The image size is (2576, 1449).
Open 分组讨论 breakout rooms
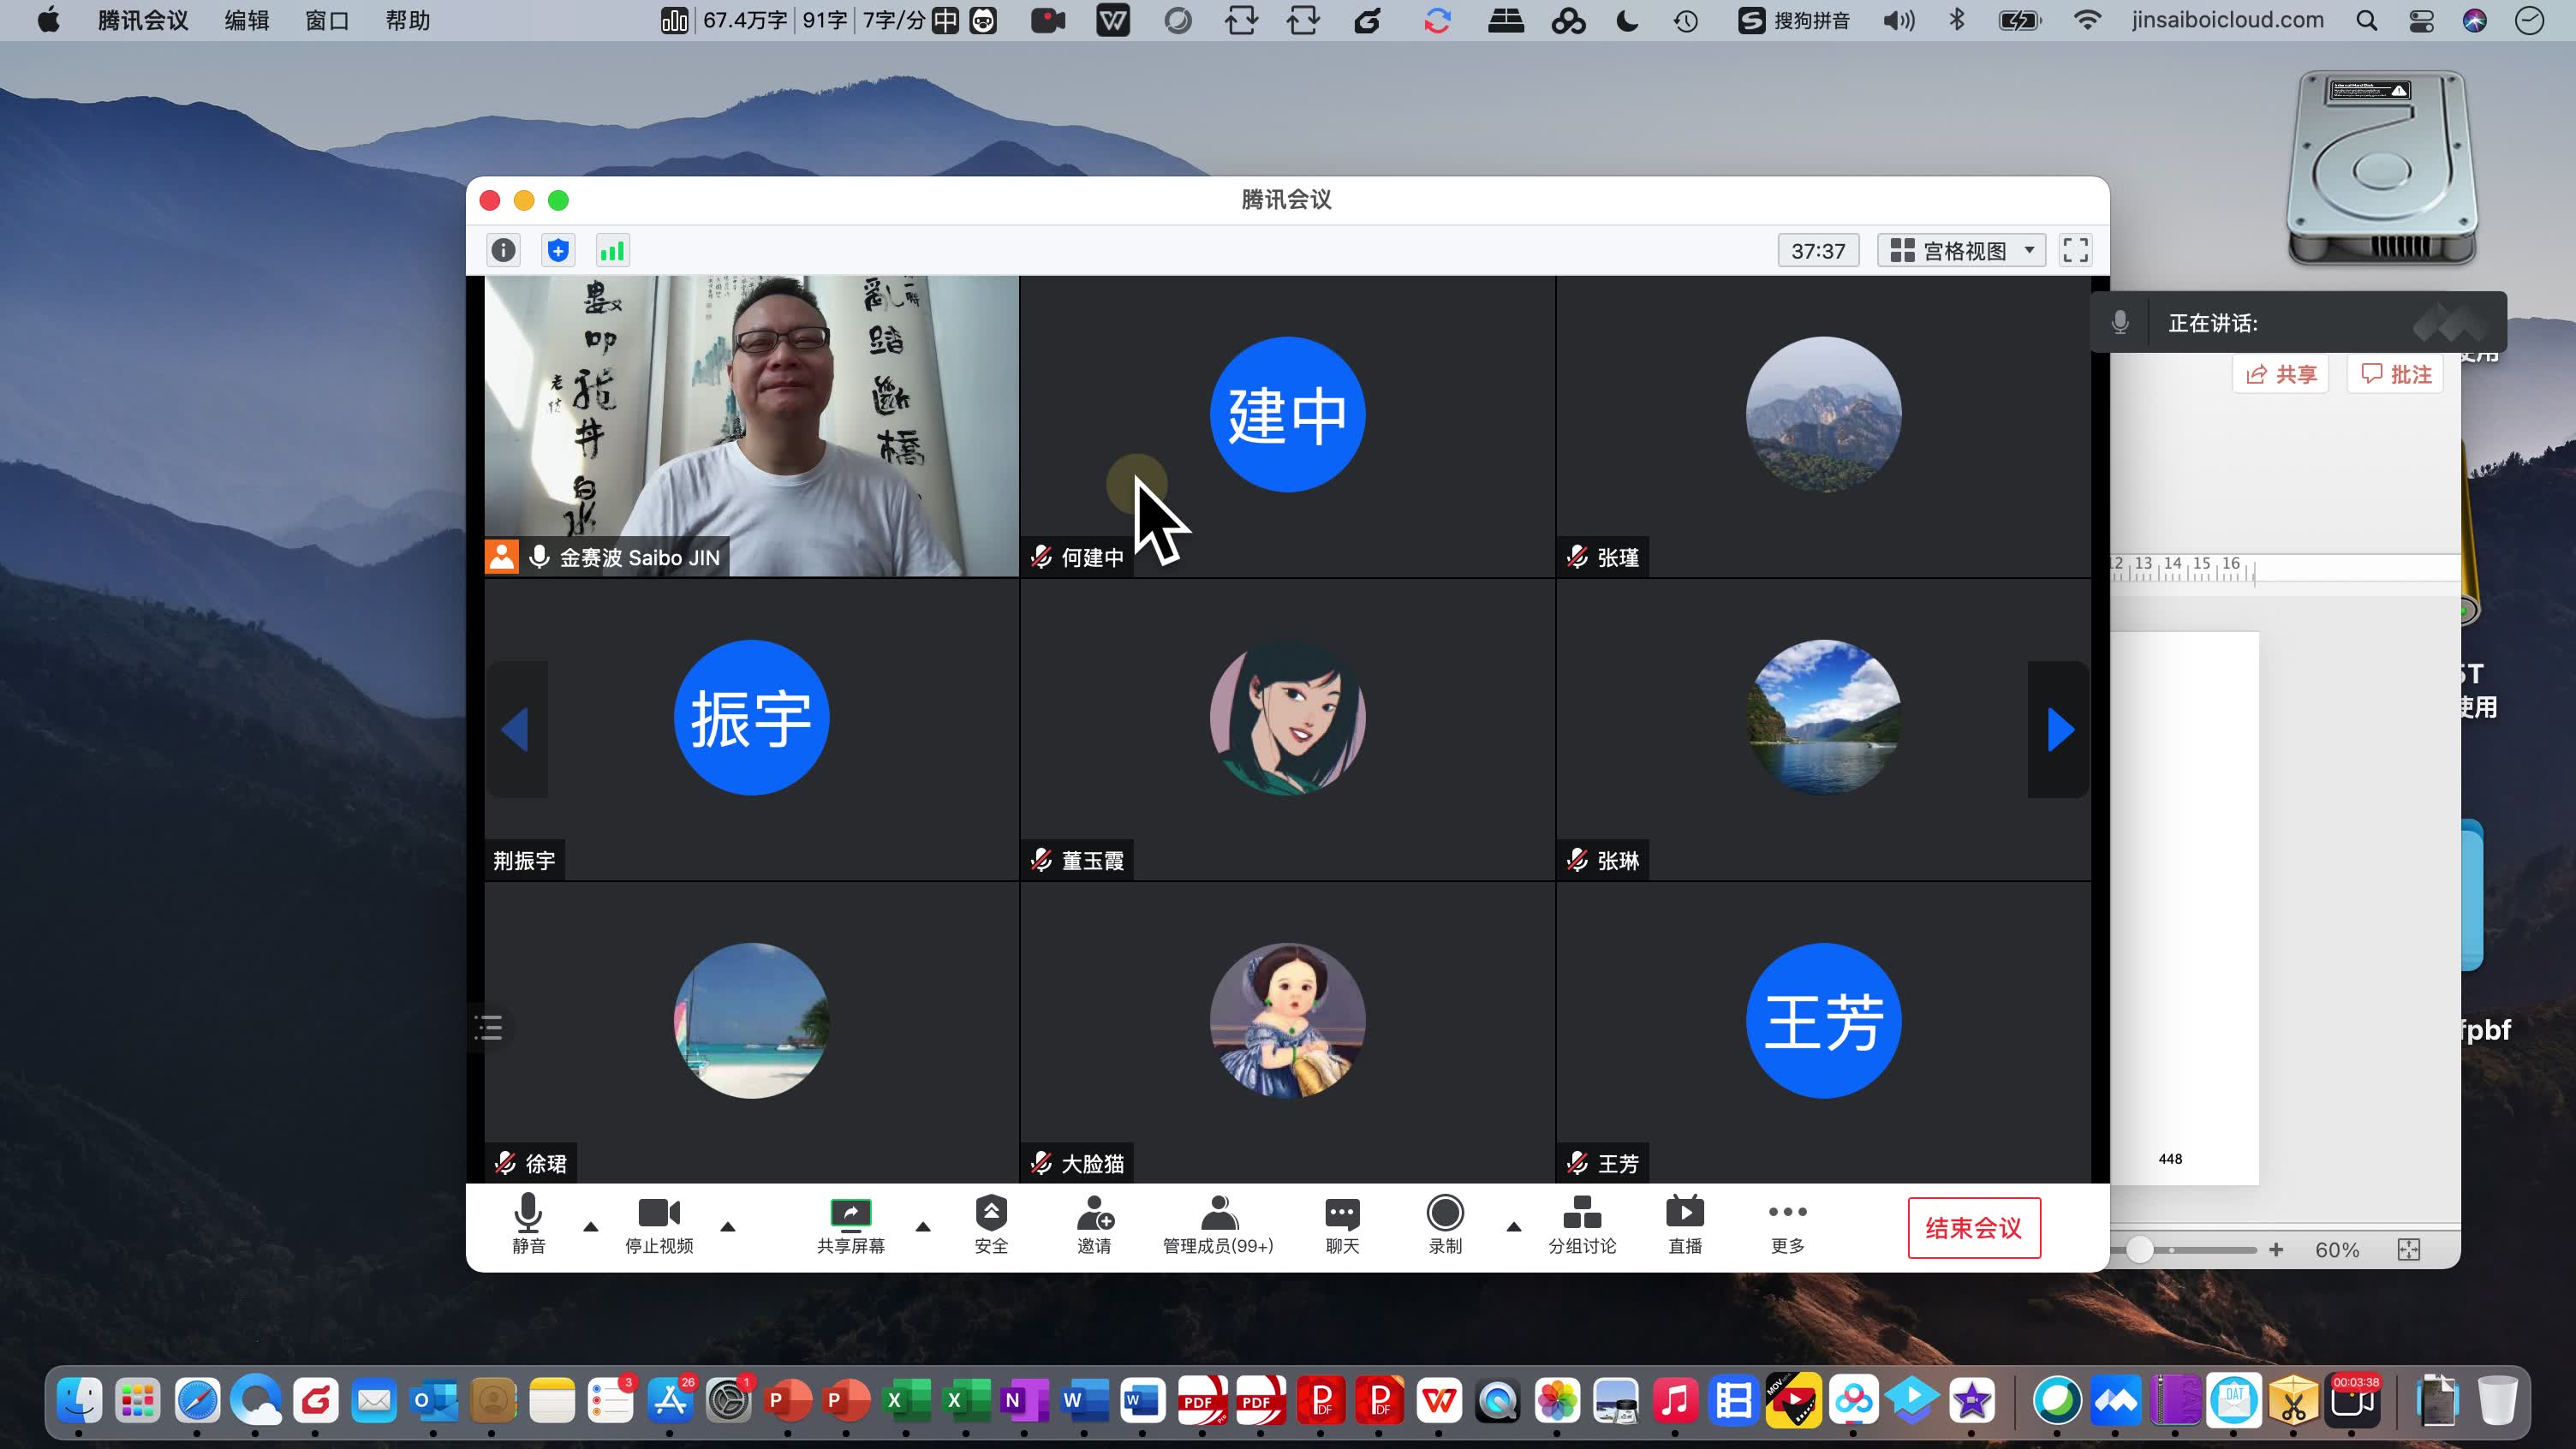[1582, 1225]
